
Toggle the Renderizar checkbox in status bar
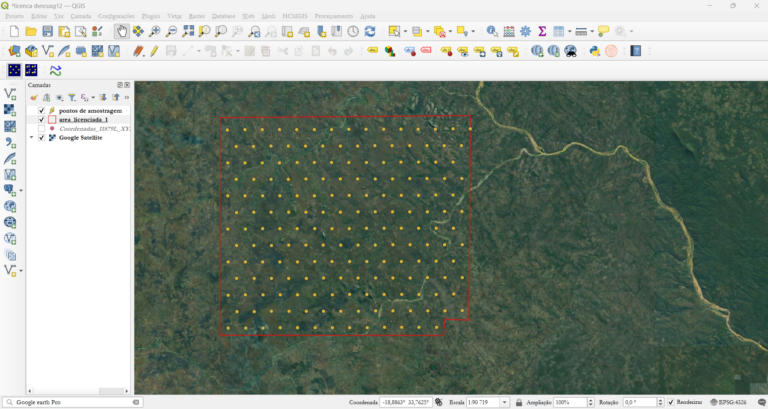coord(671,402)
